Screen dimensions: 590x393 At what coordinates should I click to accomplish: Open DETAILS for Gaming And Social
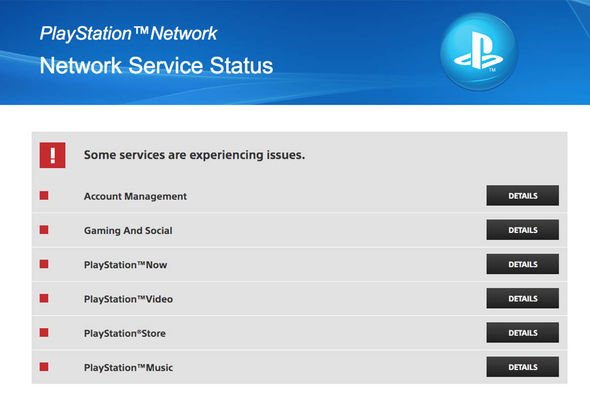[x=522, y=230]
